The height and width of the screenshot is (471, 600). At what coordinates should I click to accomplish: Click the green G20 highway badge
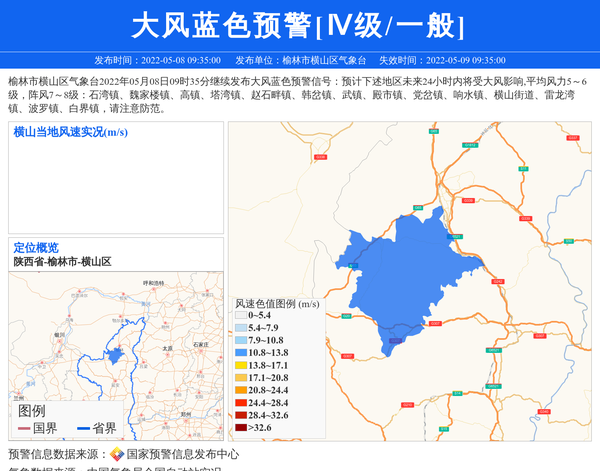pyautogui.click(x=346, y=316)
